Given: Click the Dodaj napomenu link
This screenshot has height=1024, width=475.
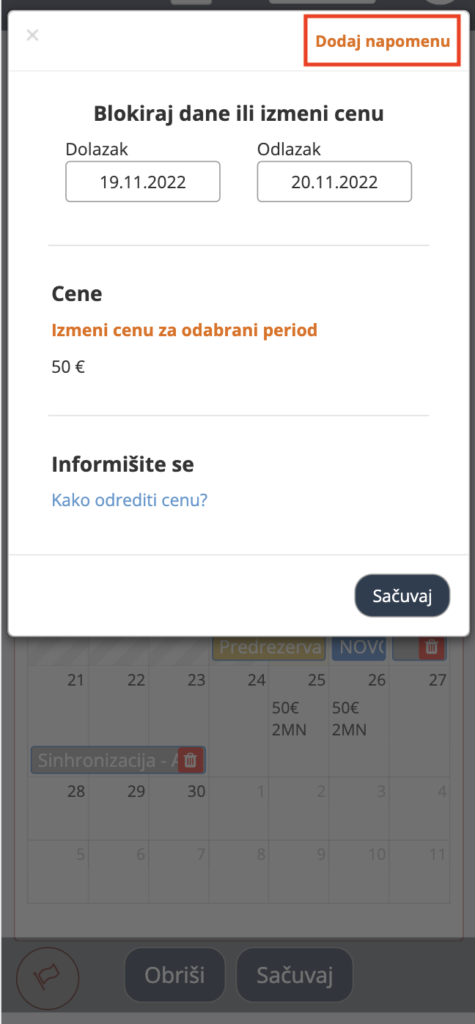Looking at the screenshot, I should [x=382, y=40].
